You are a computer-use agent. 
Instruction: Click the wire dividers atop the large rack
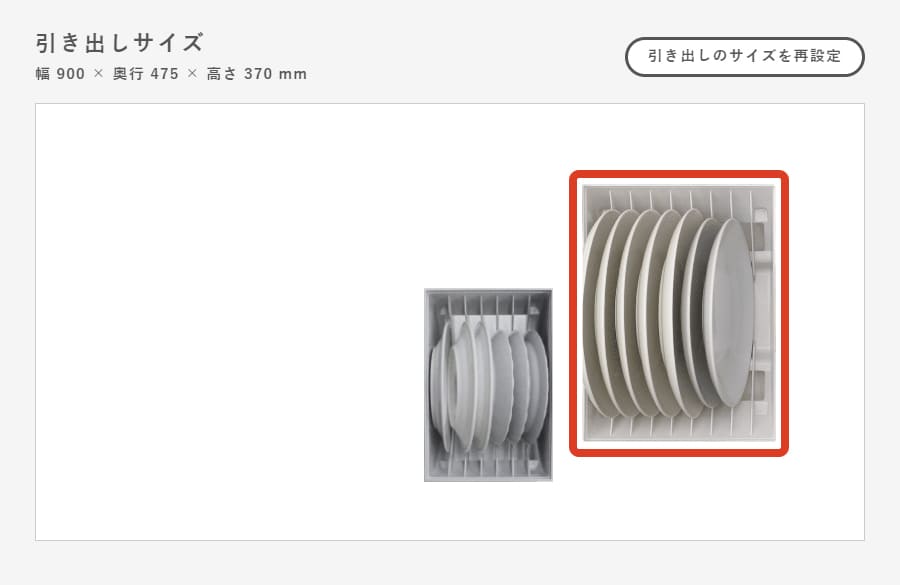pos(680,200)
